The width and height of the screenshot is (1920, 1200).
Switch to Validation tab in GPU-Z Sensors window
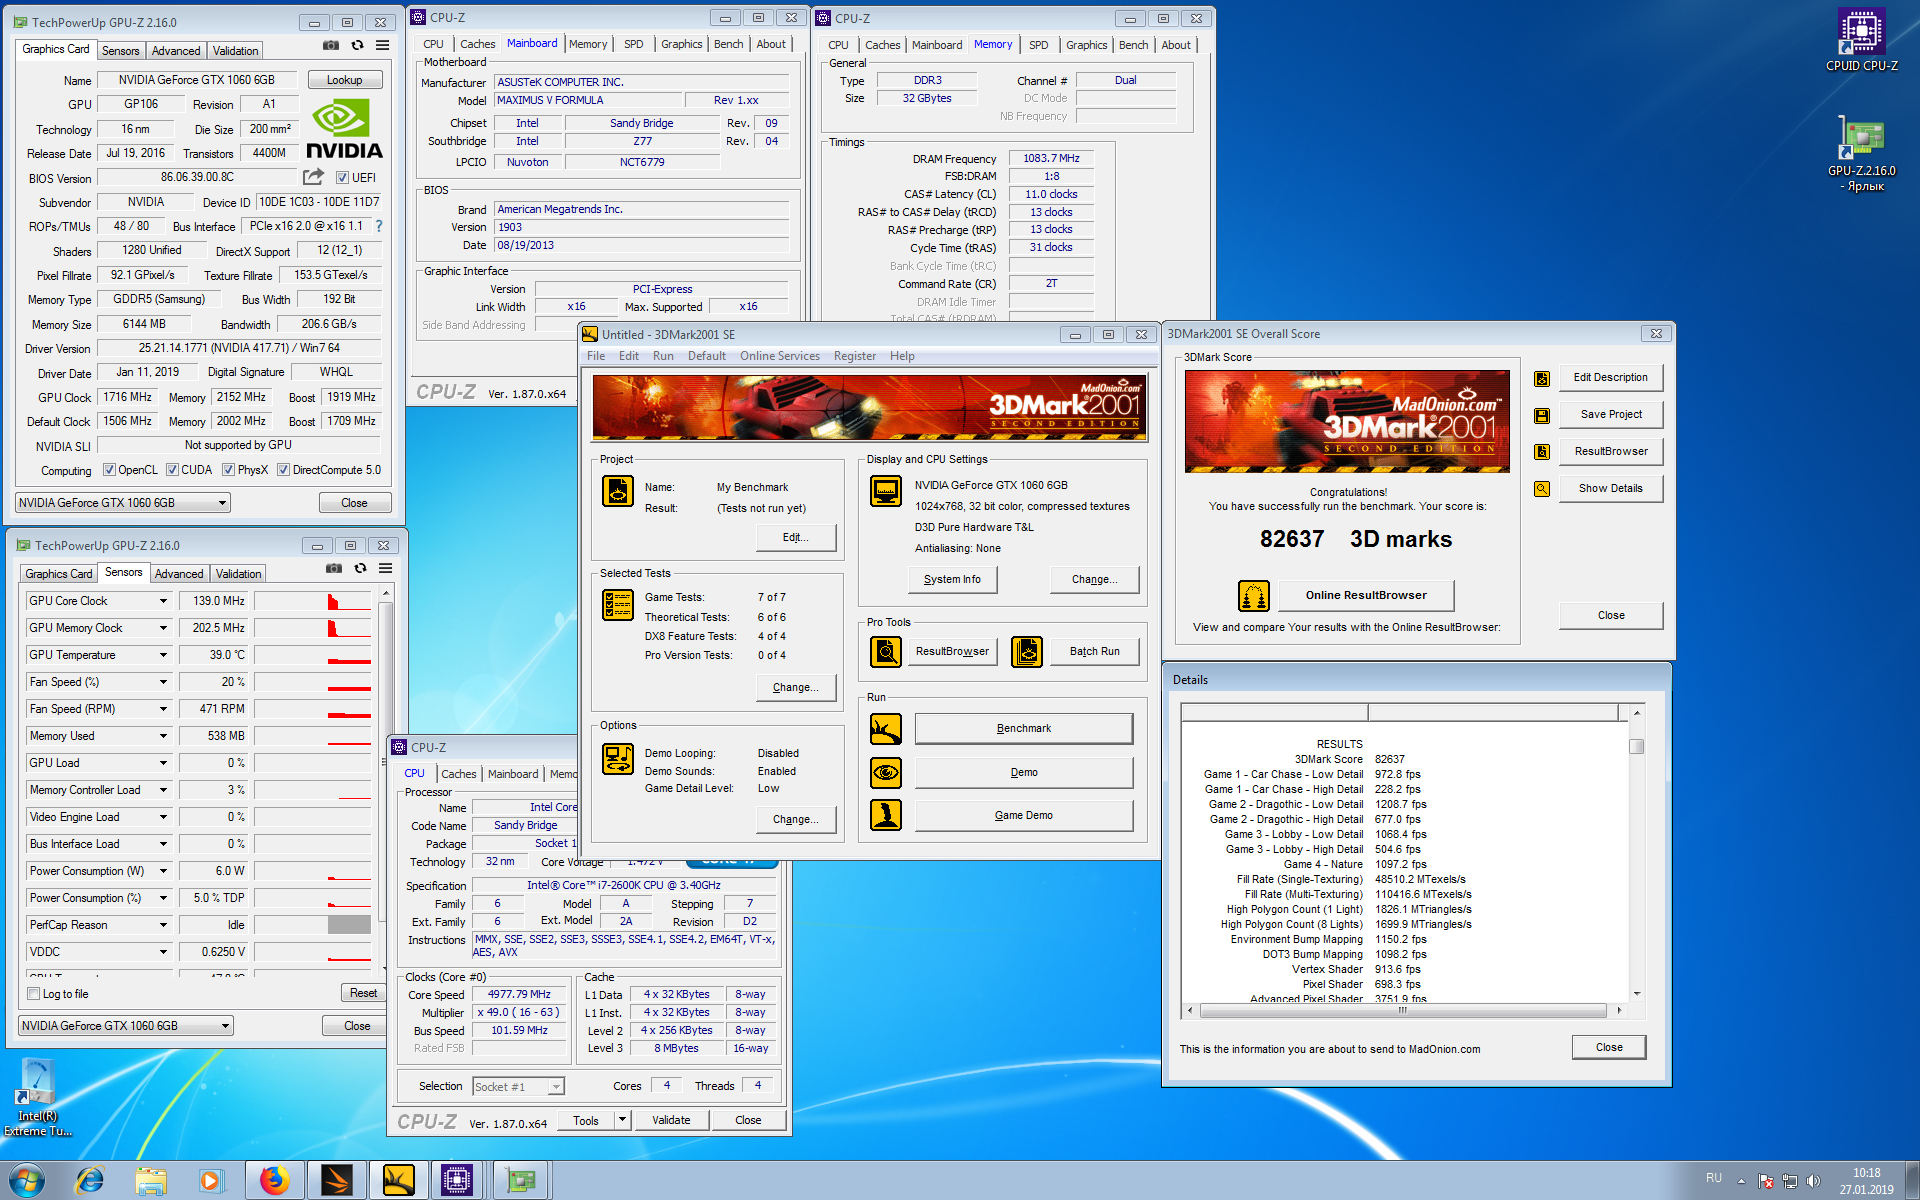point(238,574)
